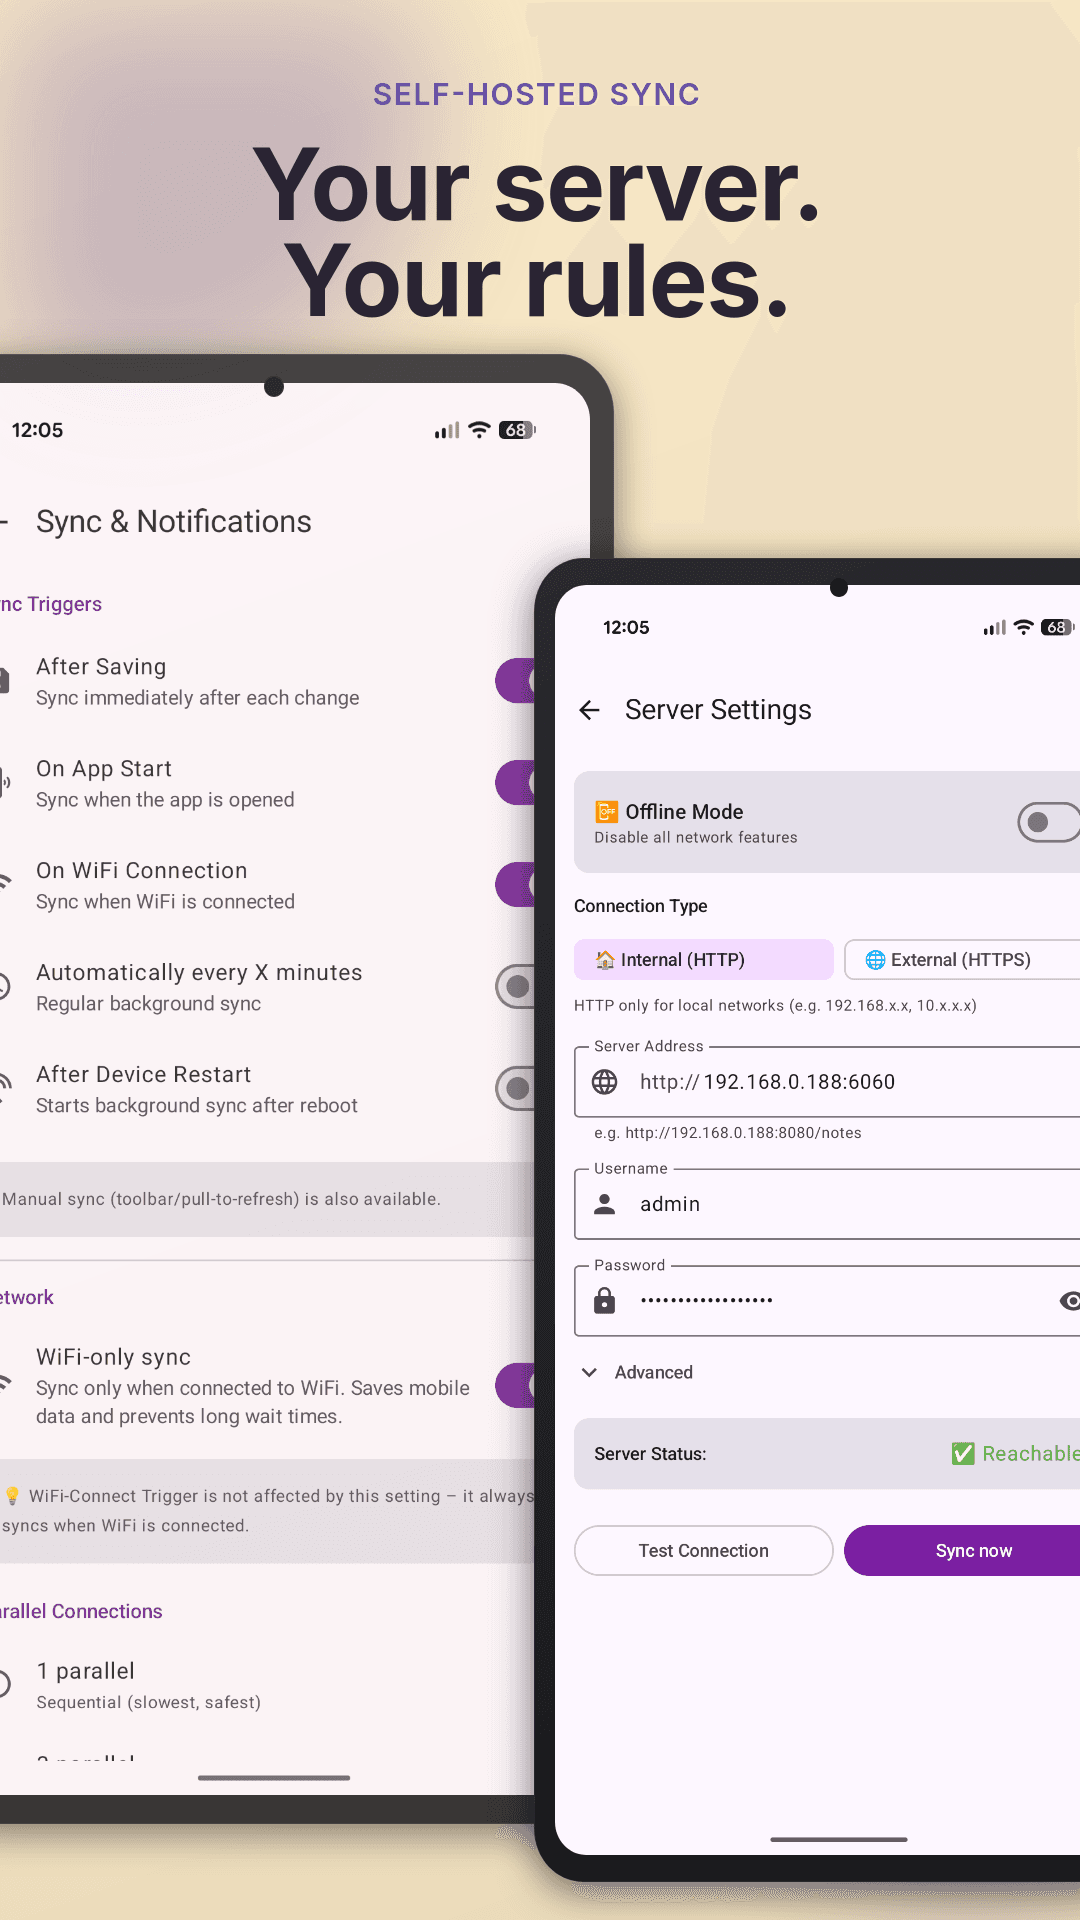Select Internal (HTTP) connection type

coord(704,960)
